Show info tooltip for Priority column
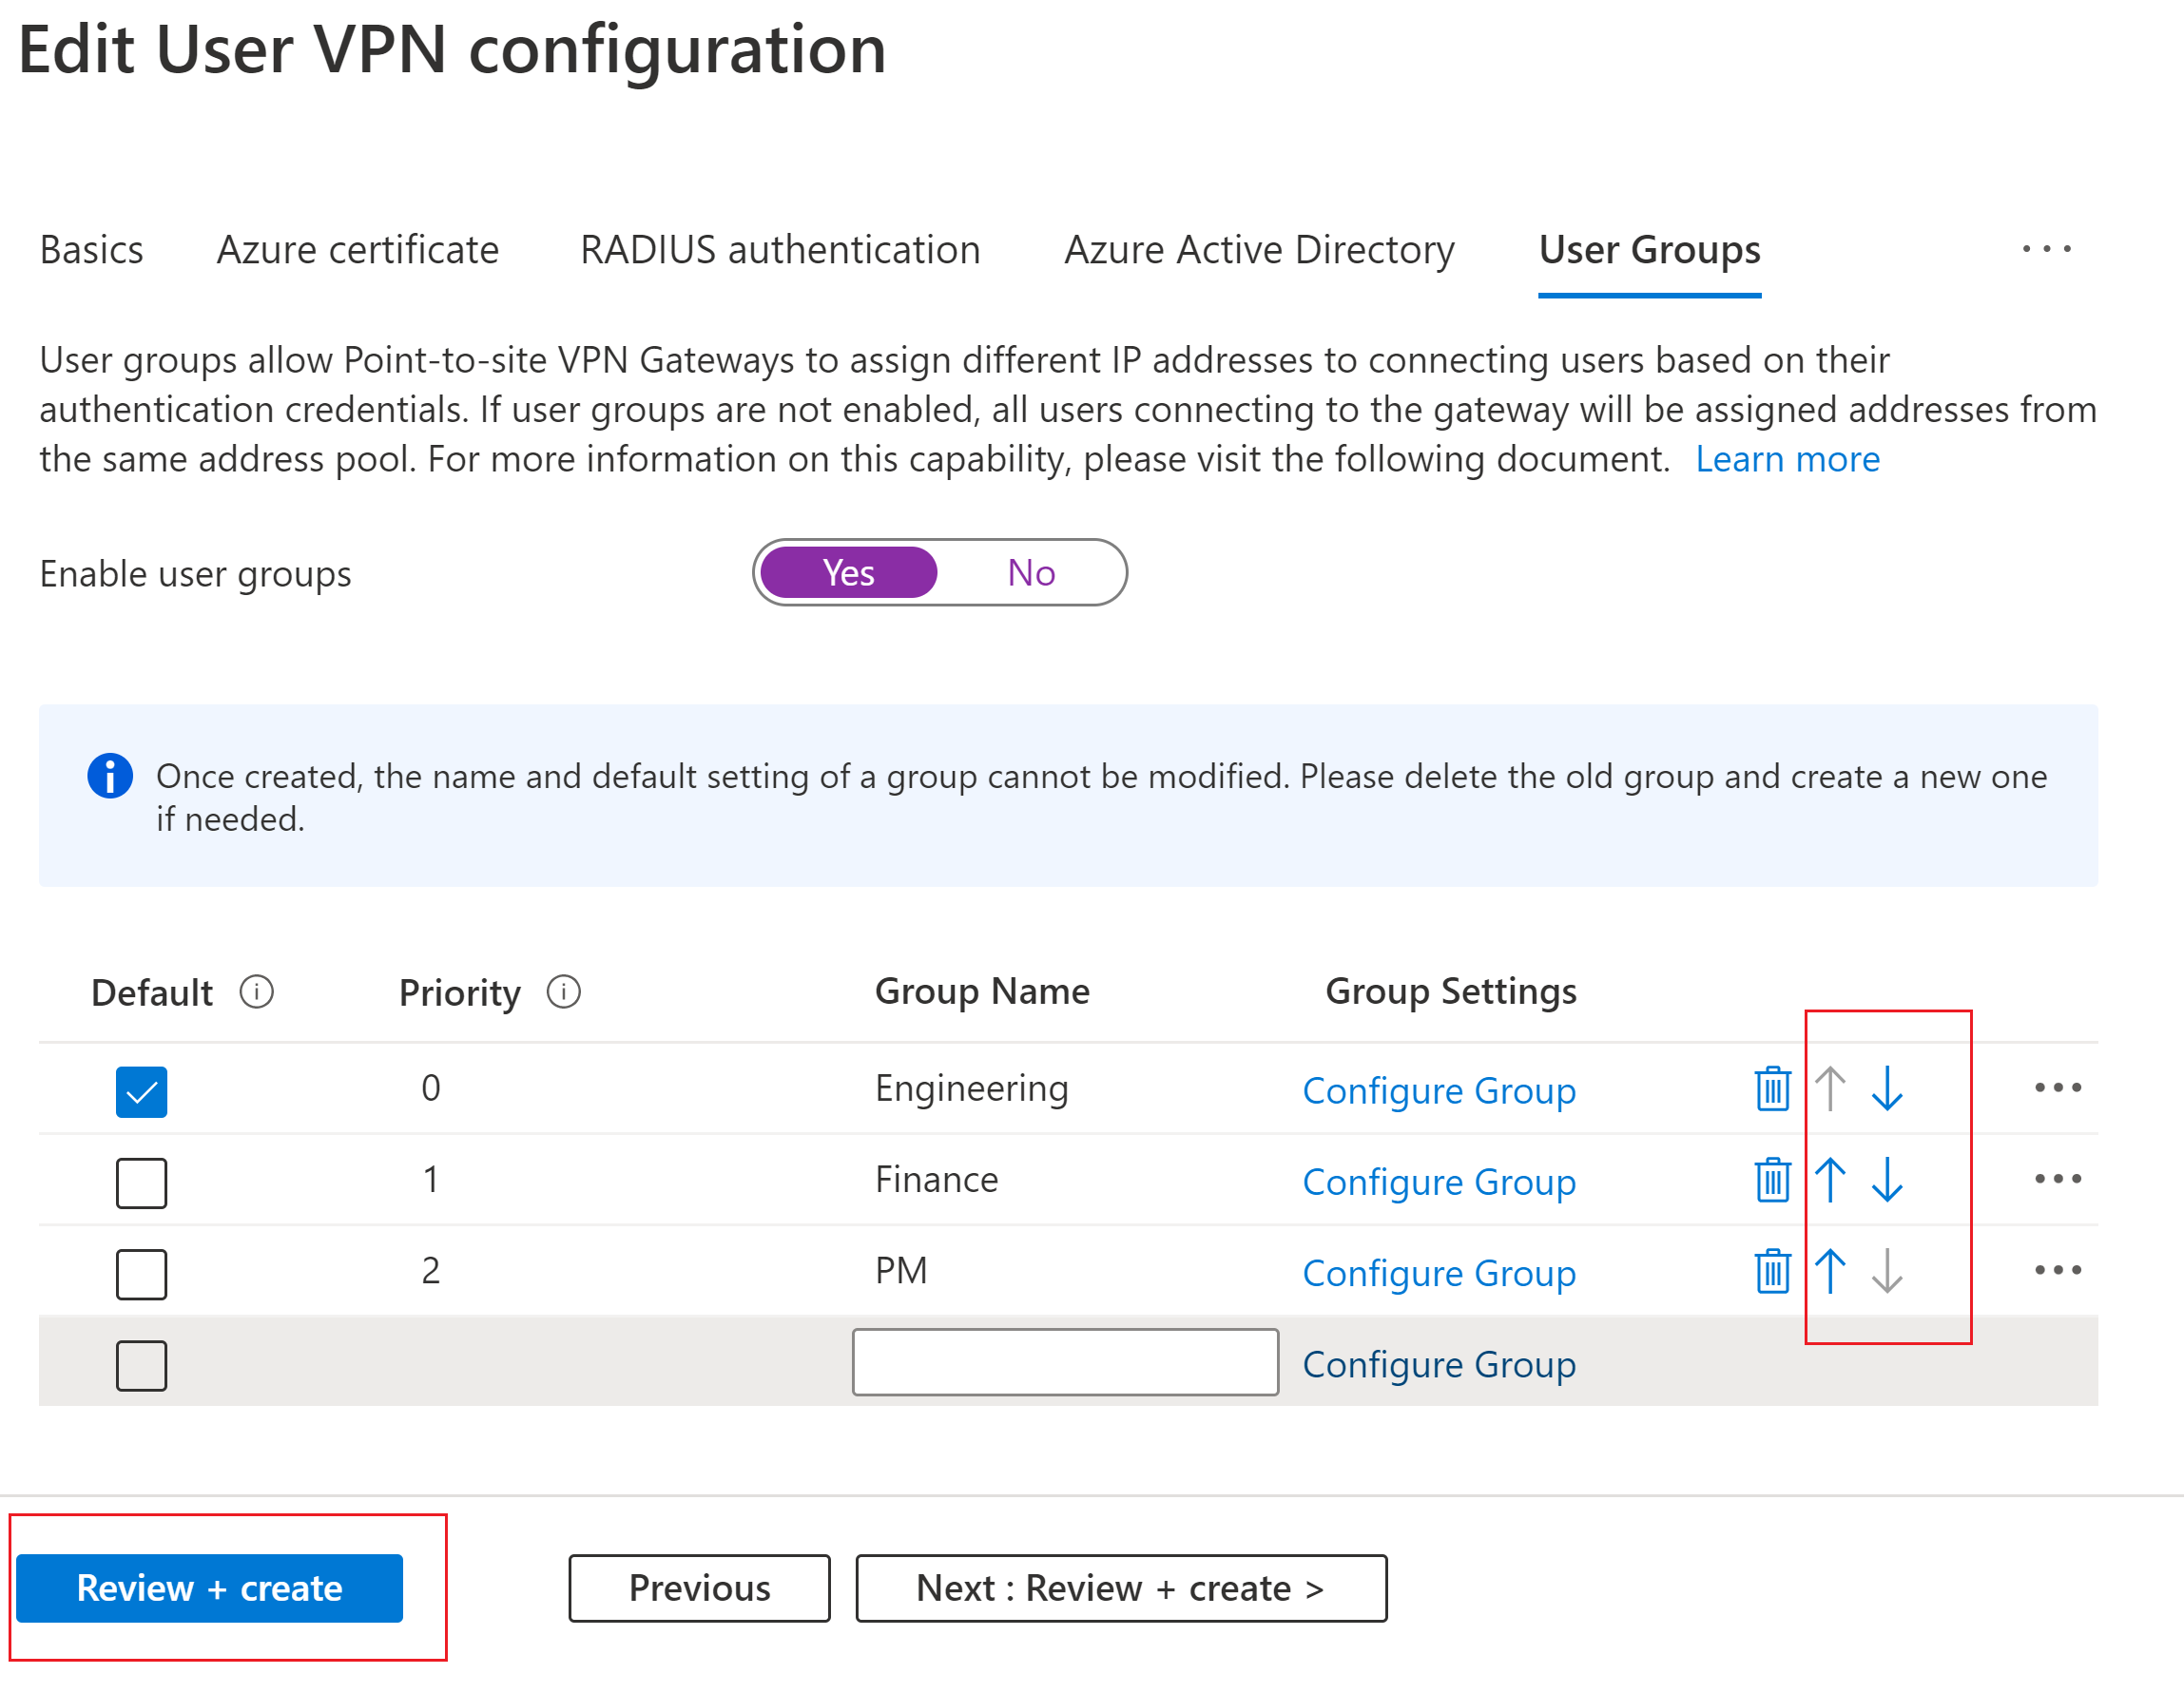The image size is (2184, 1693). tap(564, 992)
